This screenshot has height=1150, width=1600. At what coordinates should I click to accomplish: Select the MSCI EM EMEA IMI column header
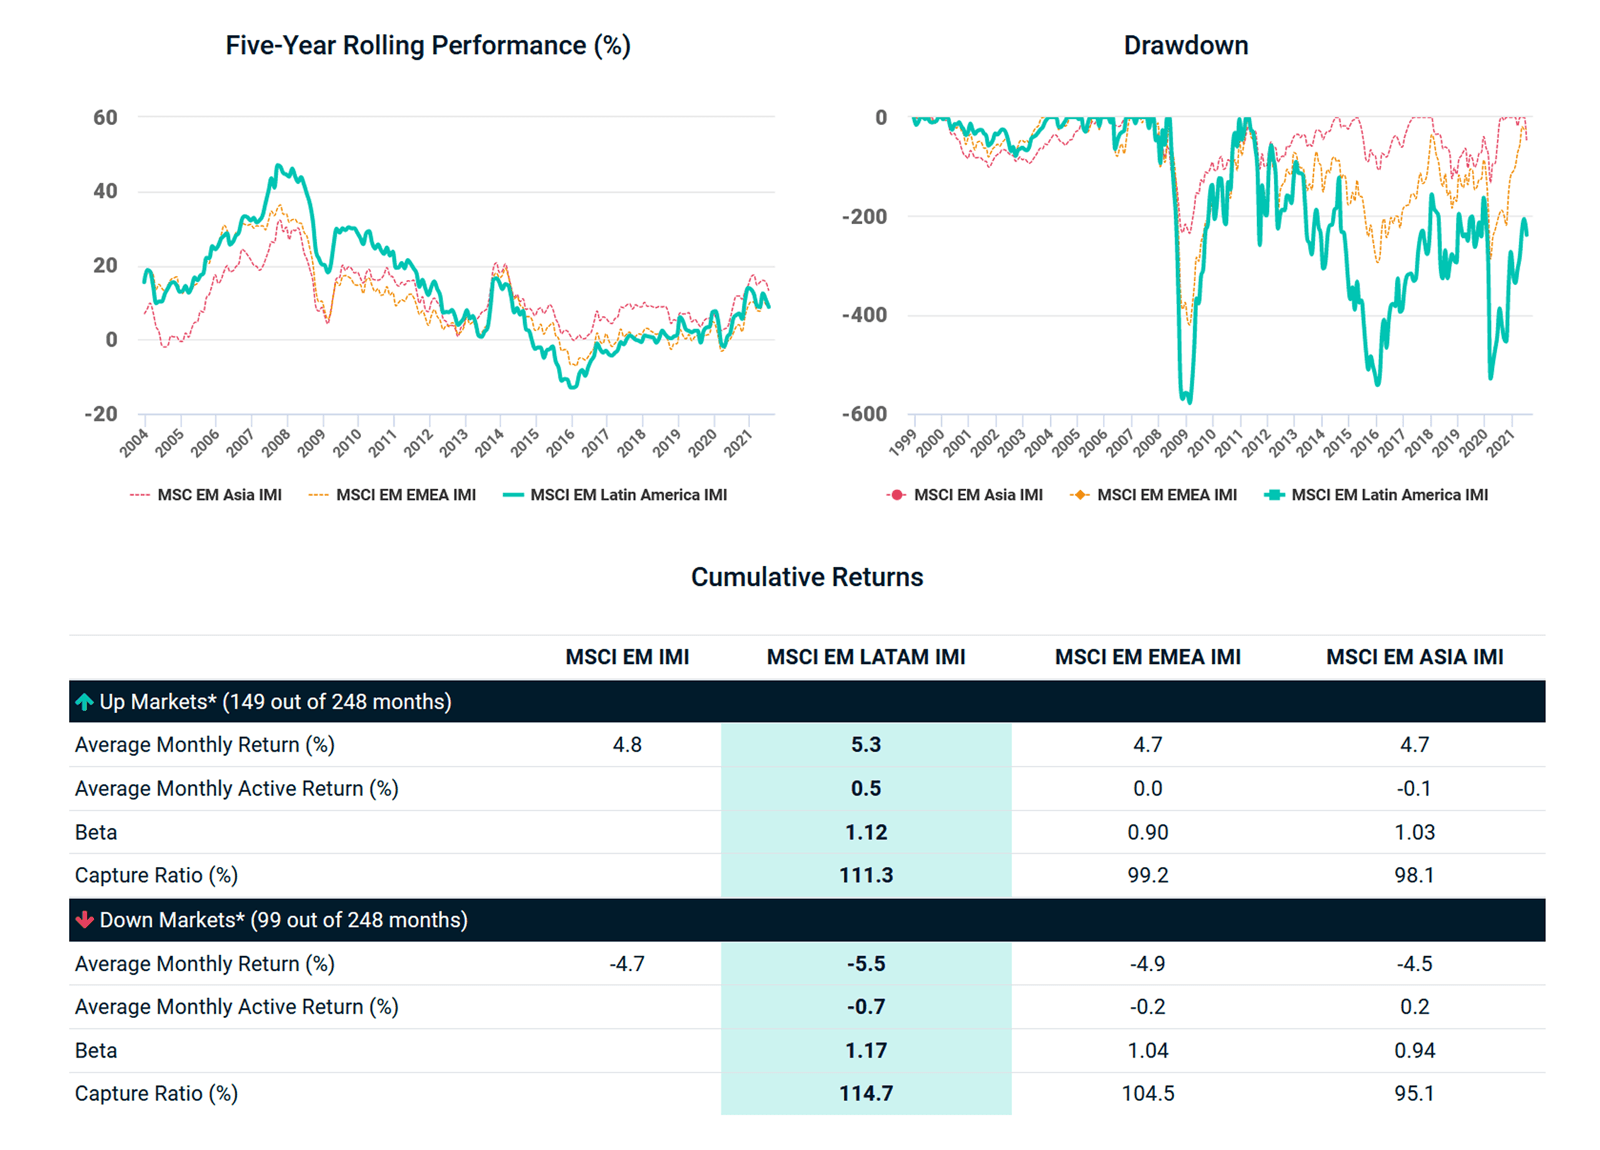1147,657
